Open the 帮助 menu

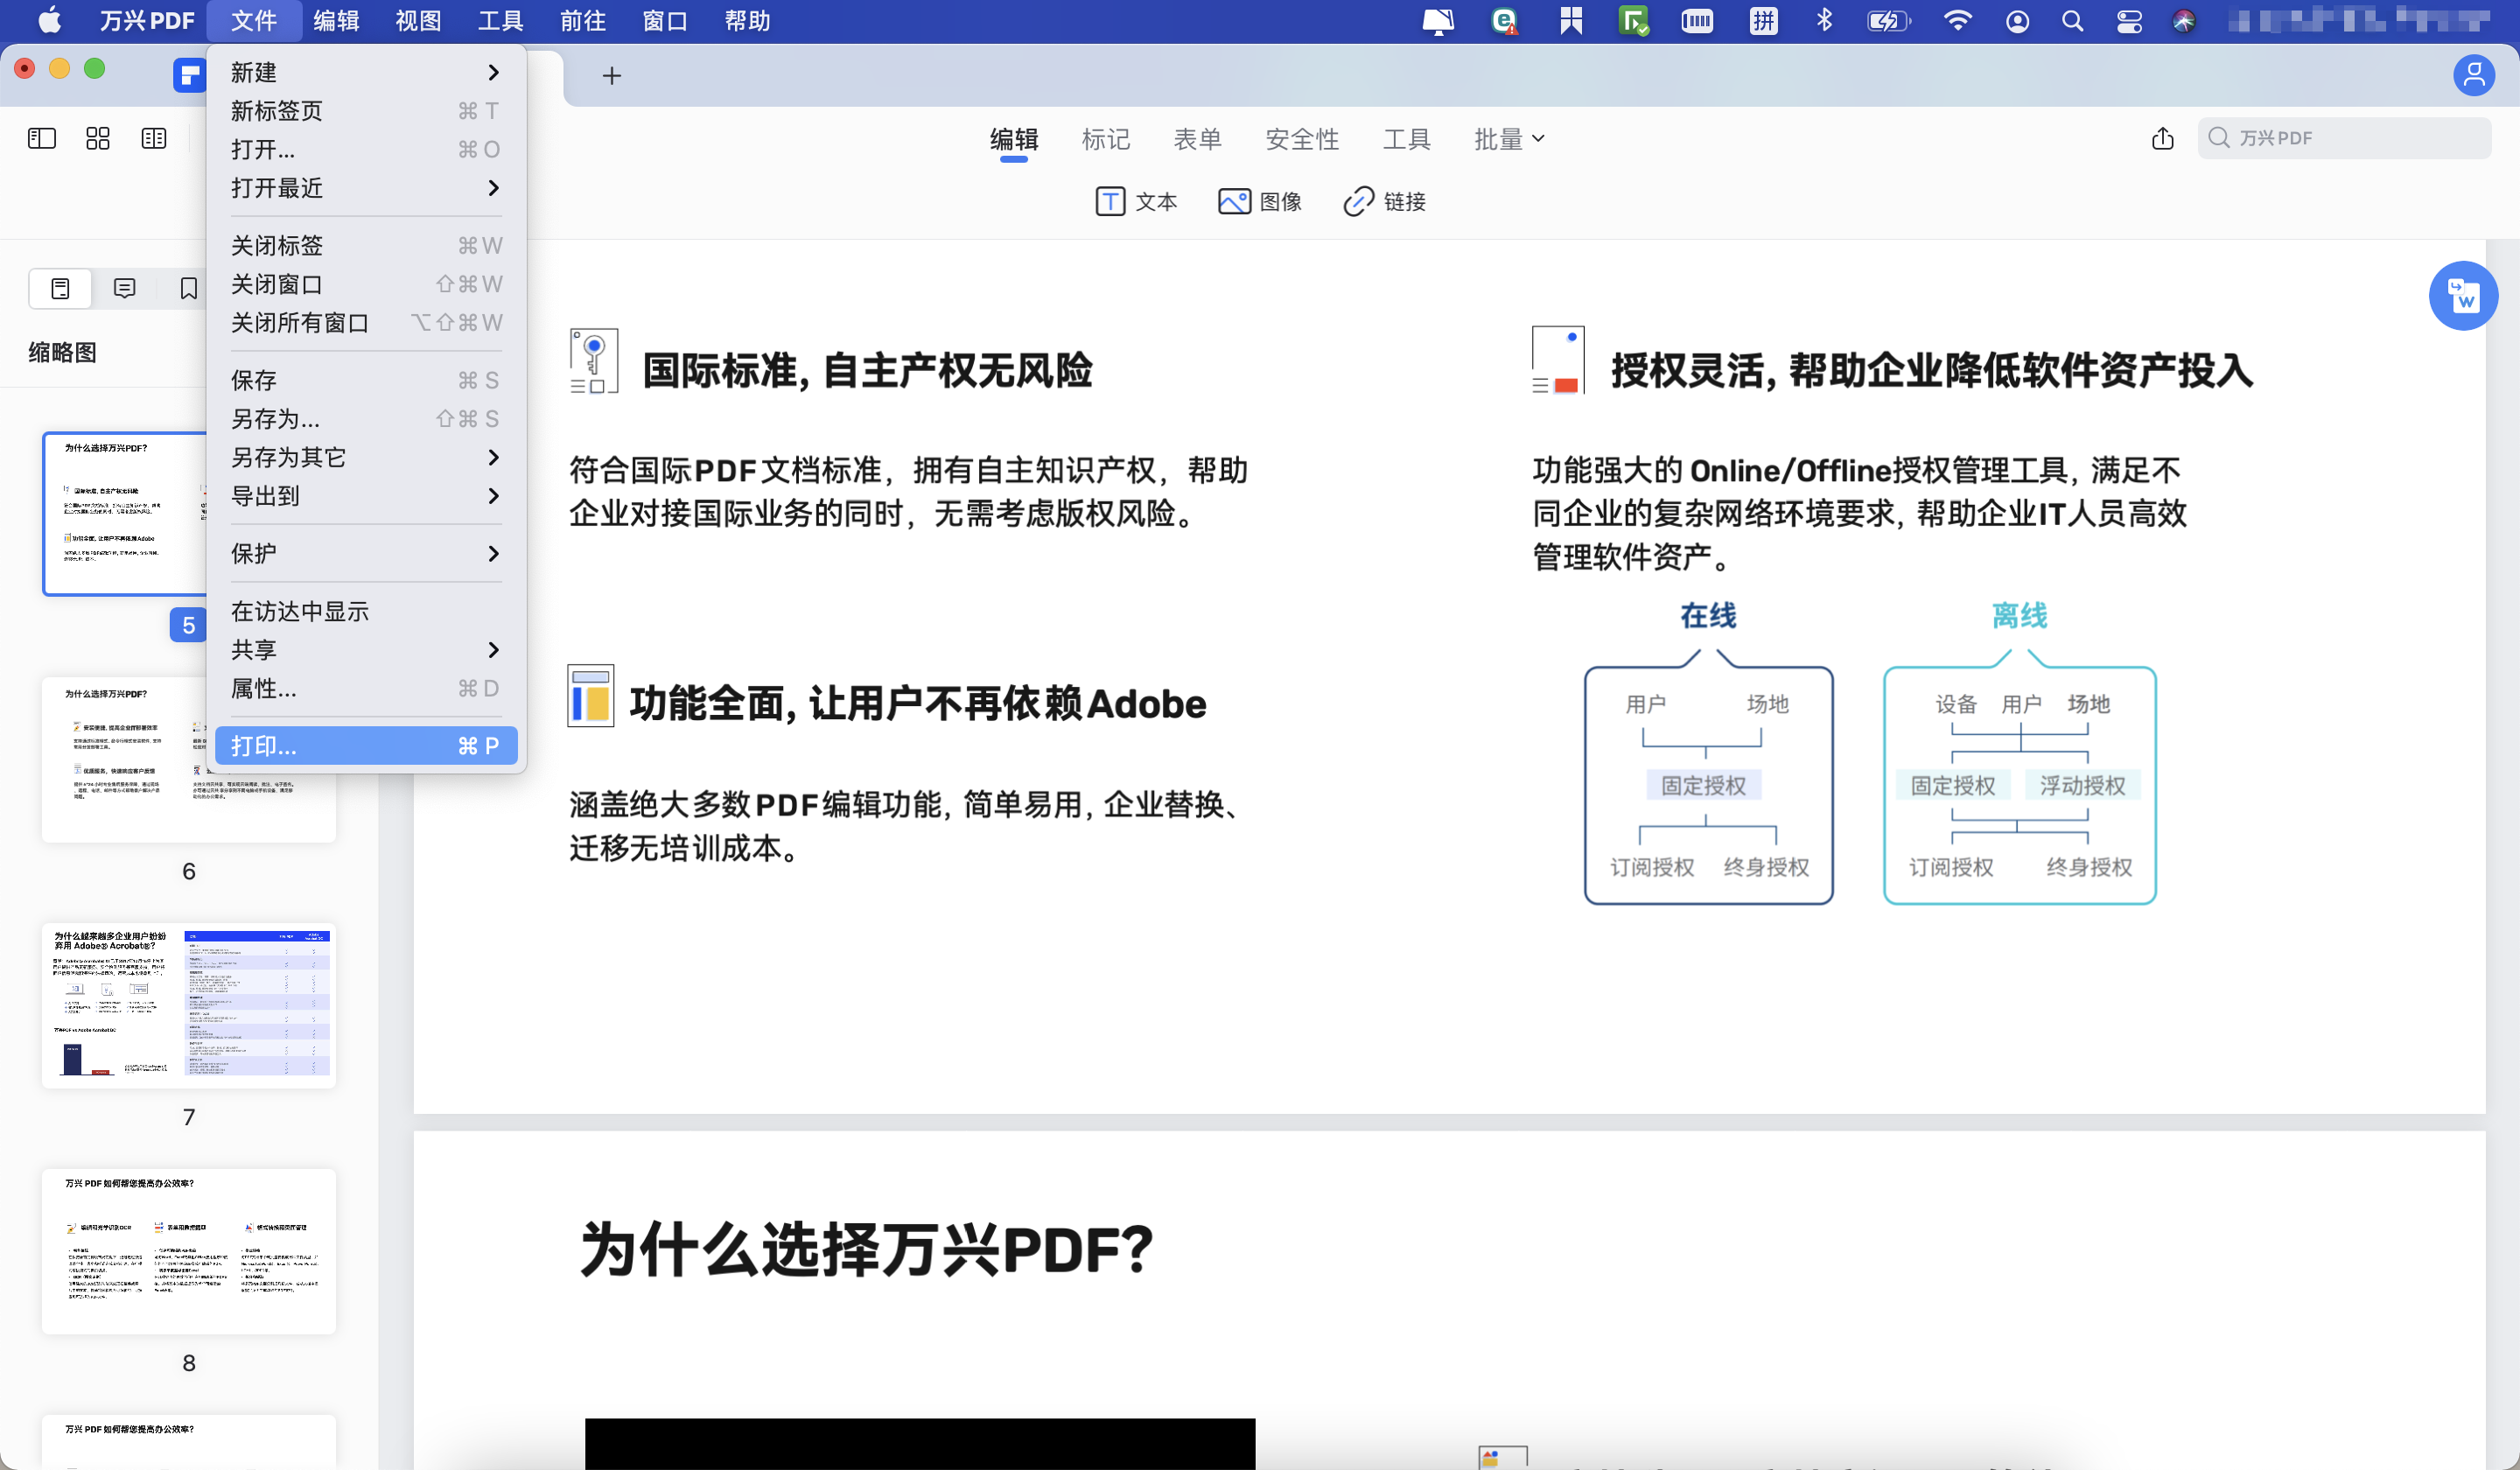747,20
